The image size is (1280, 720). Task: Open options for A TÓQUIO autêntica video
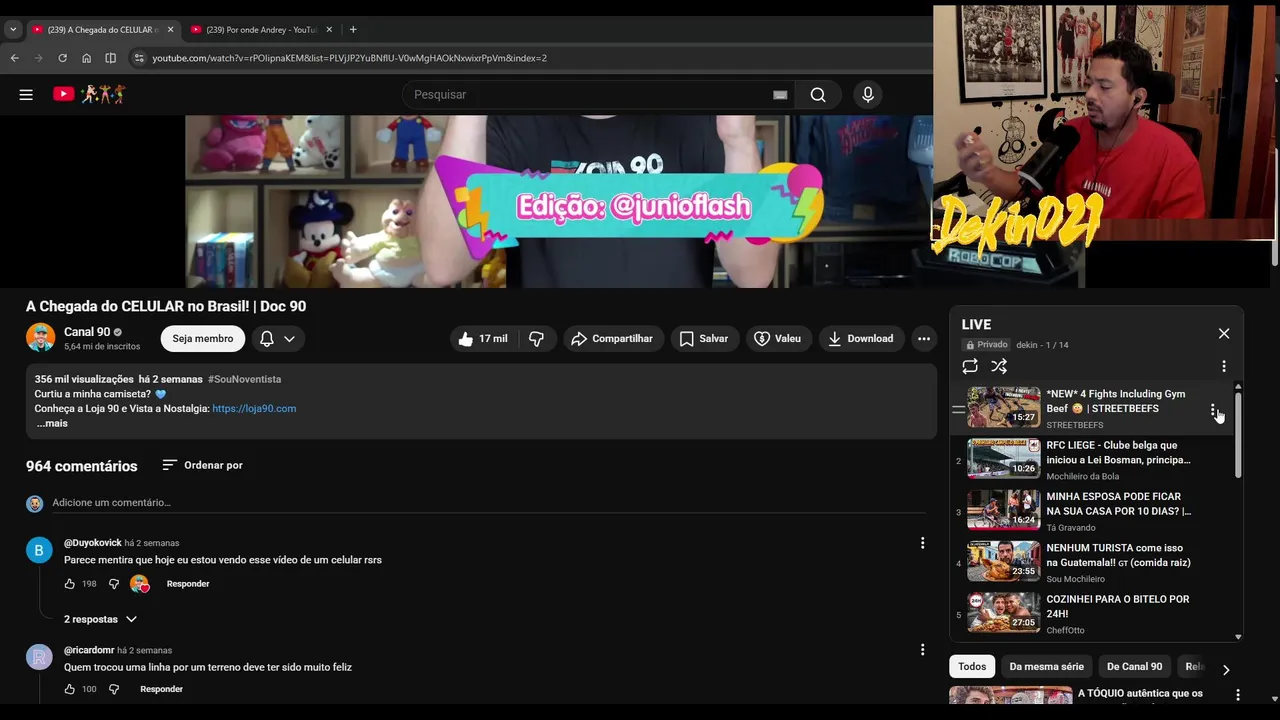1238,695
